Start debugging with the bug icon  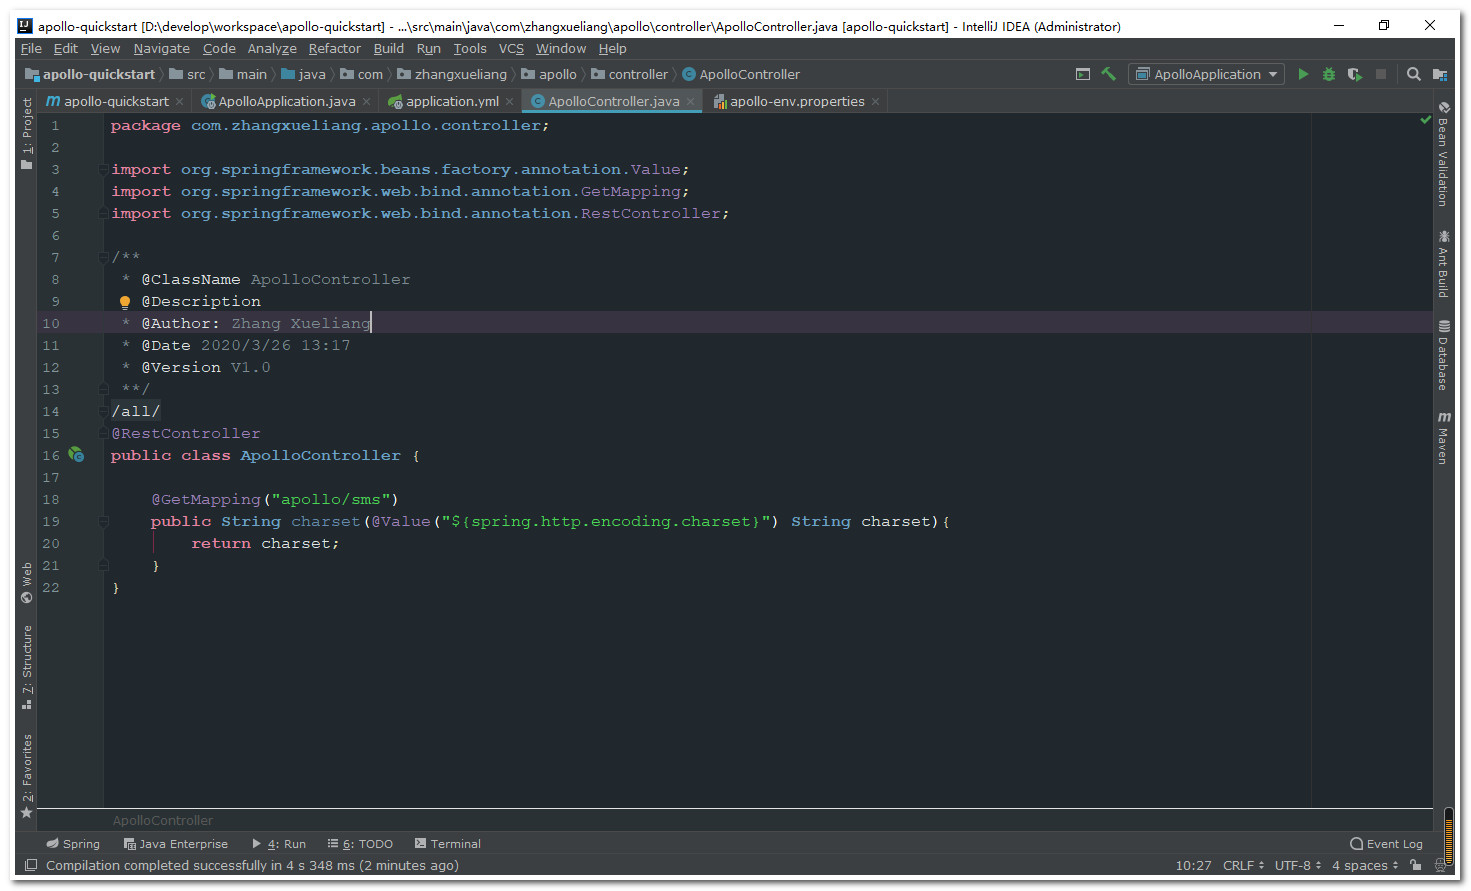click(1329, 74)
